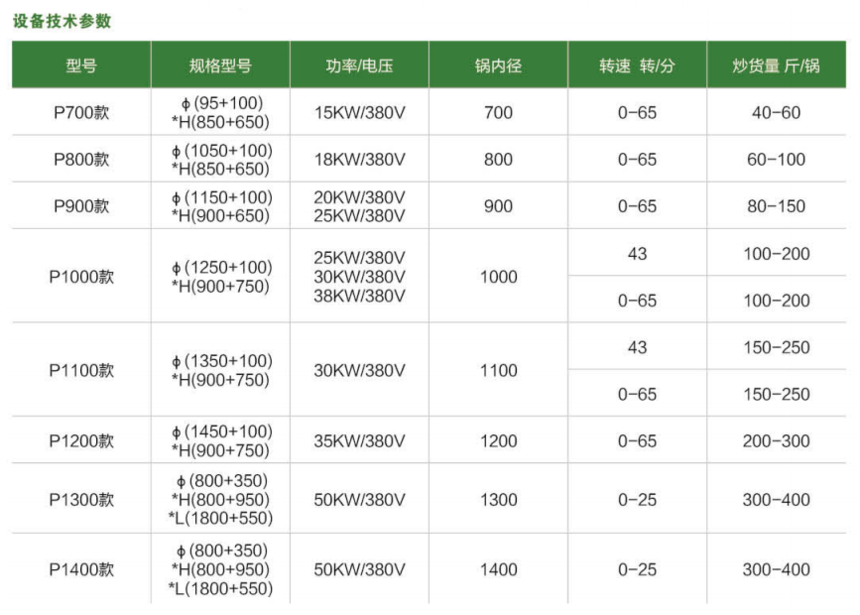
Task: Select the 15KW/380V power cell
Action: (359, 113)
